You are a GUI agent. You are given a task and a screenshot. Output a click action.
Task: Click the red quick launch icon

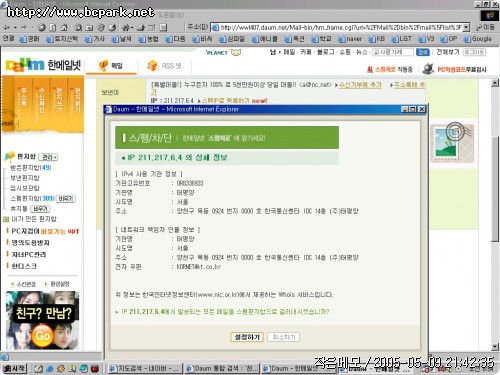click(95, 369)
